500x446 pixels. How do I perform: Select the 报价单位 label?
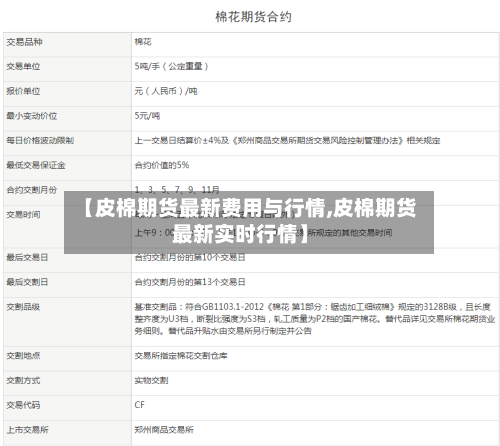23,91
